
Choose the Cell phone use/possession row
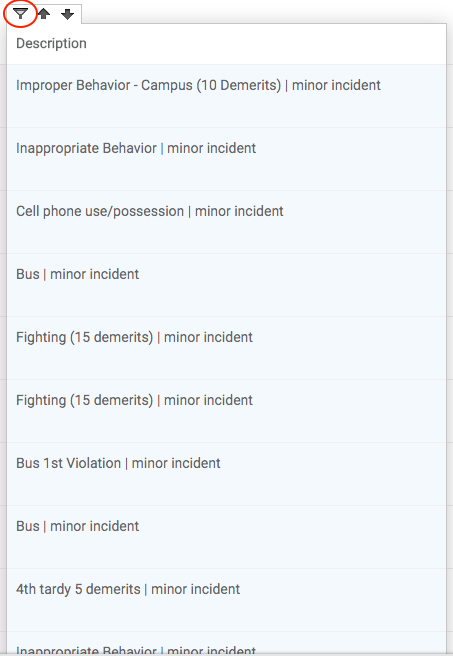(226, 222)
